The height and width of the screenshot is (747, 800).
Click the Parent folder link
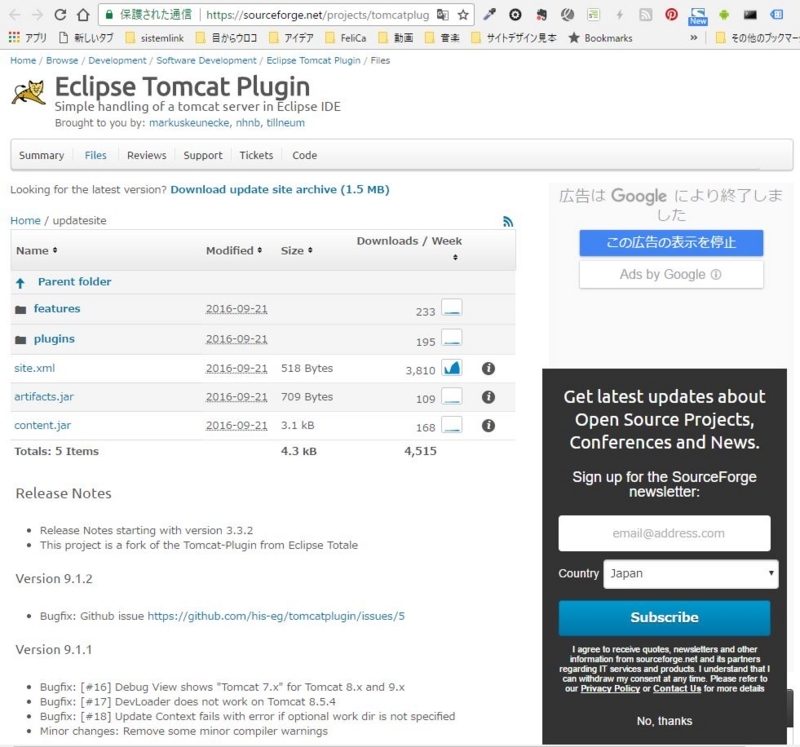tap(74, 282)
